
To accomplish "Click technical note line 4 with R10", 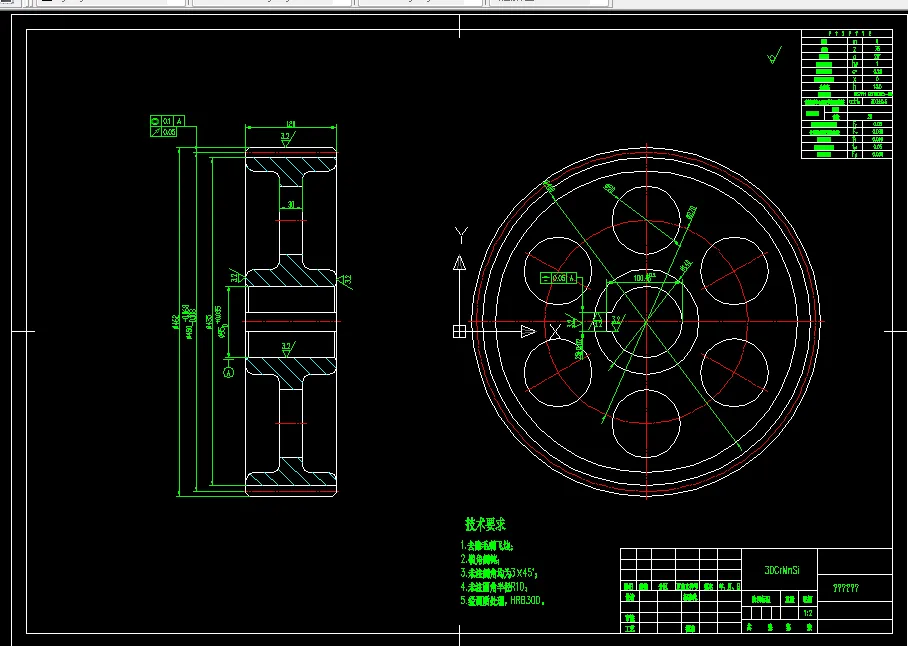I will pyautogui.click(x=494, y=587).
